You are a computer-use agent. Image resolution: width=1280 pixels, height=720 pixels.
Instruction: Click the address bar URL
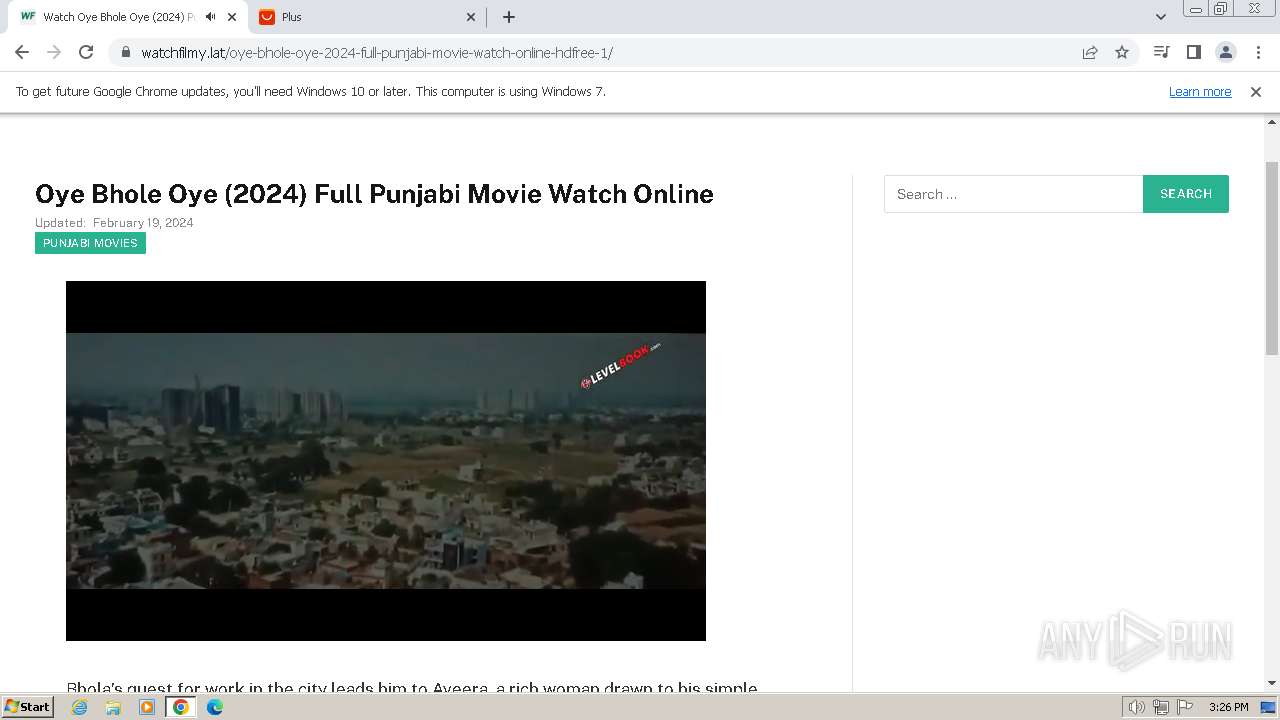(x=377, y=53)
